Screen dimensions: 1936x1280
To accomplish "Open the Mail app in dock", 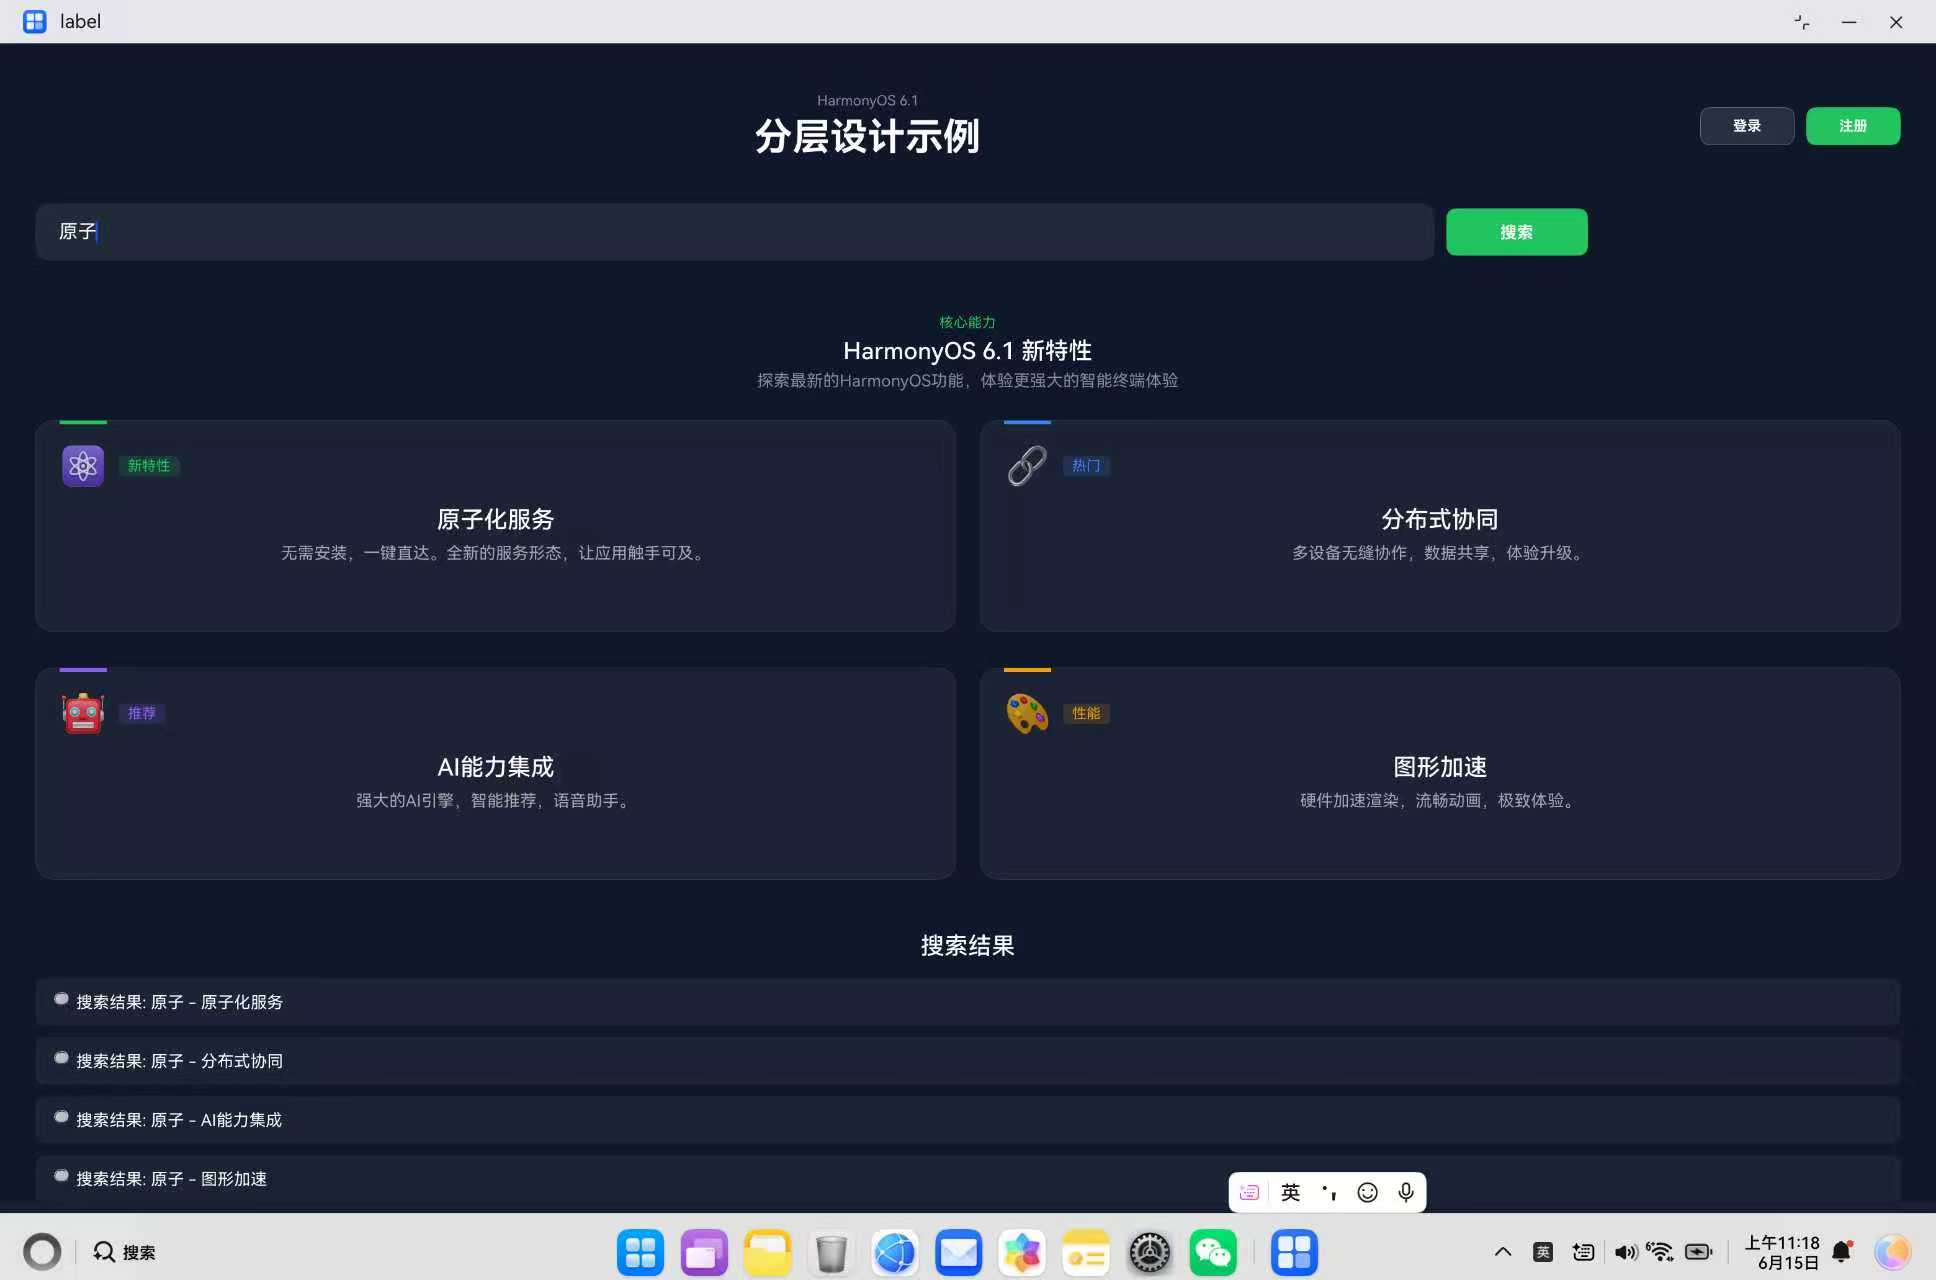I will [x=959, y=1252].
